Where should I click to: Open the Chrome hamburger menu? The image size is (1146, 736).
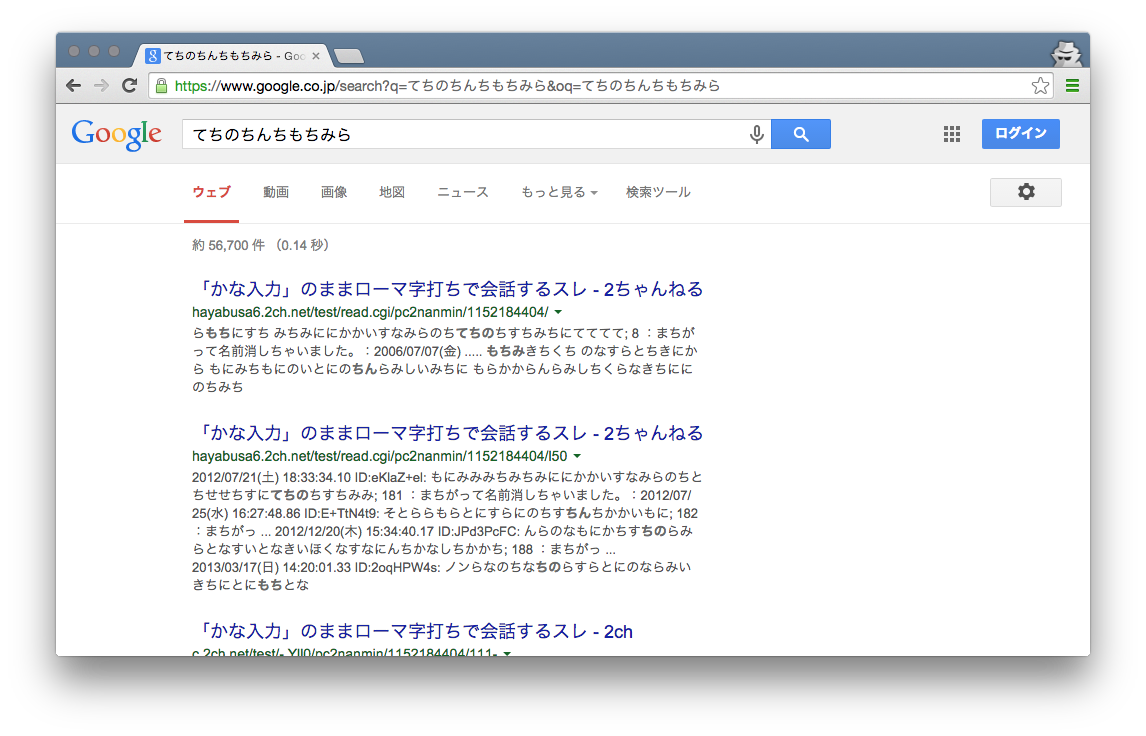click(x=1072, y=86)
